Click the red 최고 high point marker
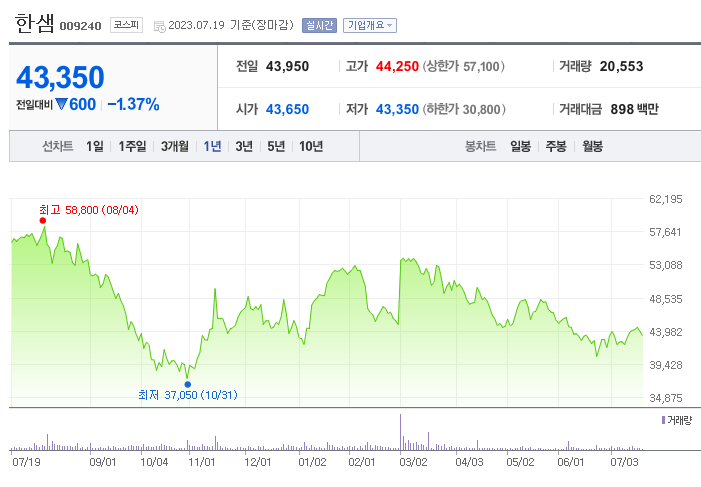 [x=42, y=220]
